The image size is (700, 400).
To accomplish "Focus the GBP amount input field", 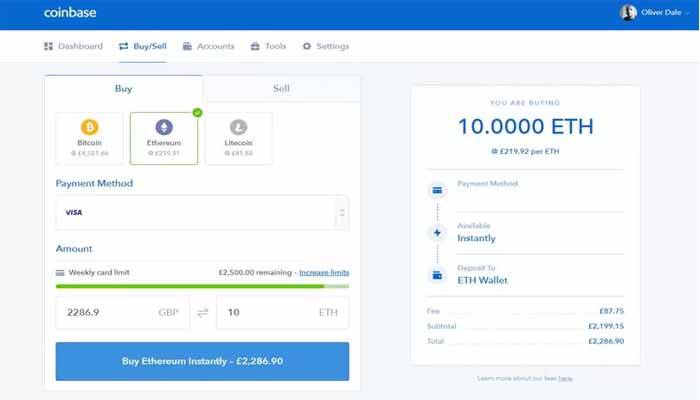I will (x=122, y=312).
